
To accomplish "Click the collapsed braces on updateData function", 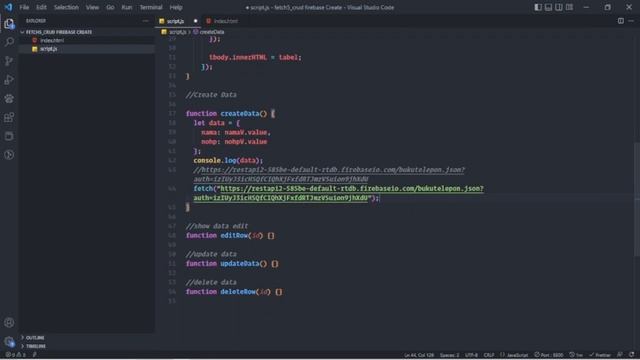I will [x=275, y=264].
